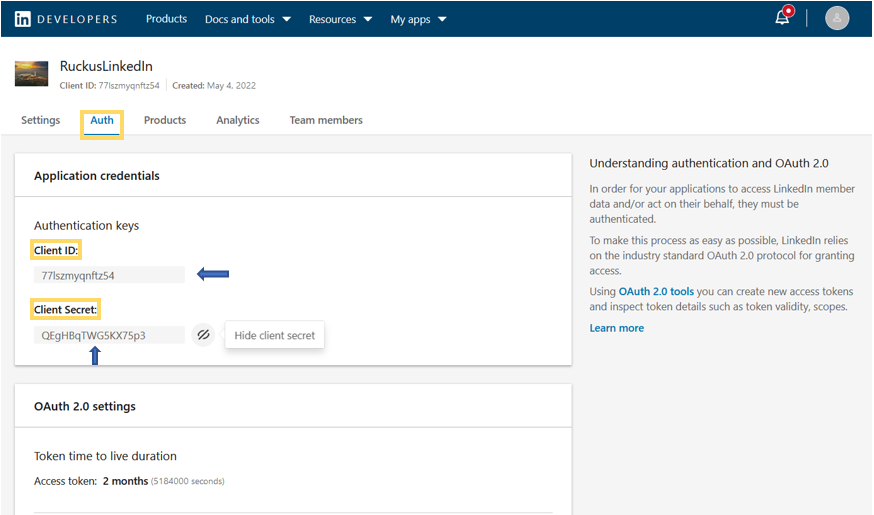The height and width of the screenshot is (515, 874).
Task: Click the RuckusLinkedIn app title
Action: point(106,66)
